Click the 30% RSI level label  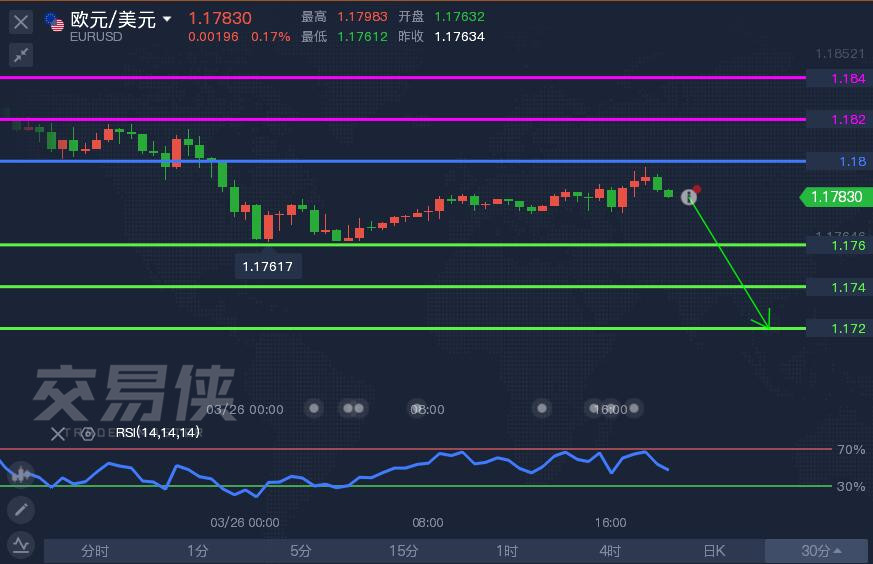[x=851, y=487]
